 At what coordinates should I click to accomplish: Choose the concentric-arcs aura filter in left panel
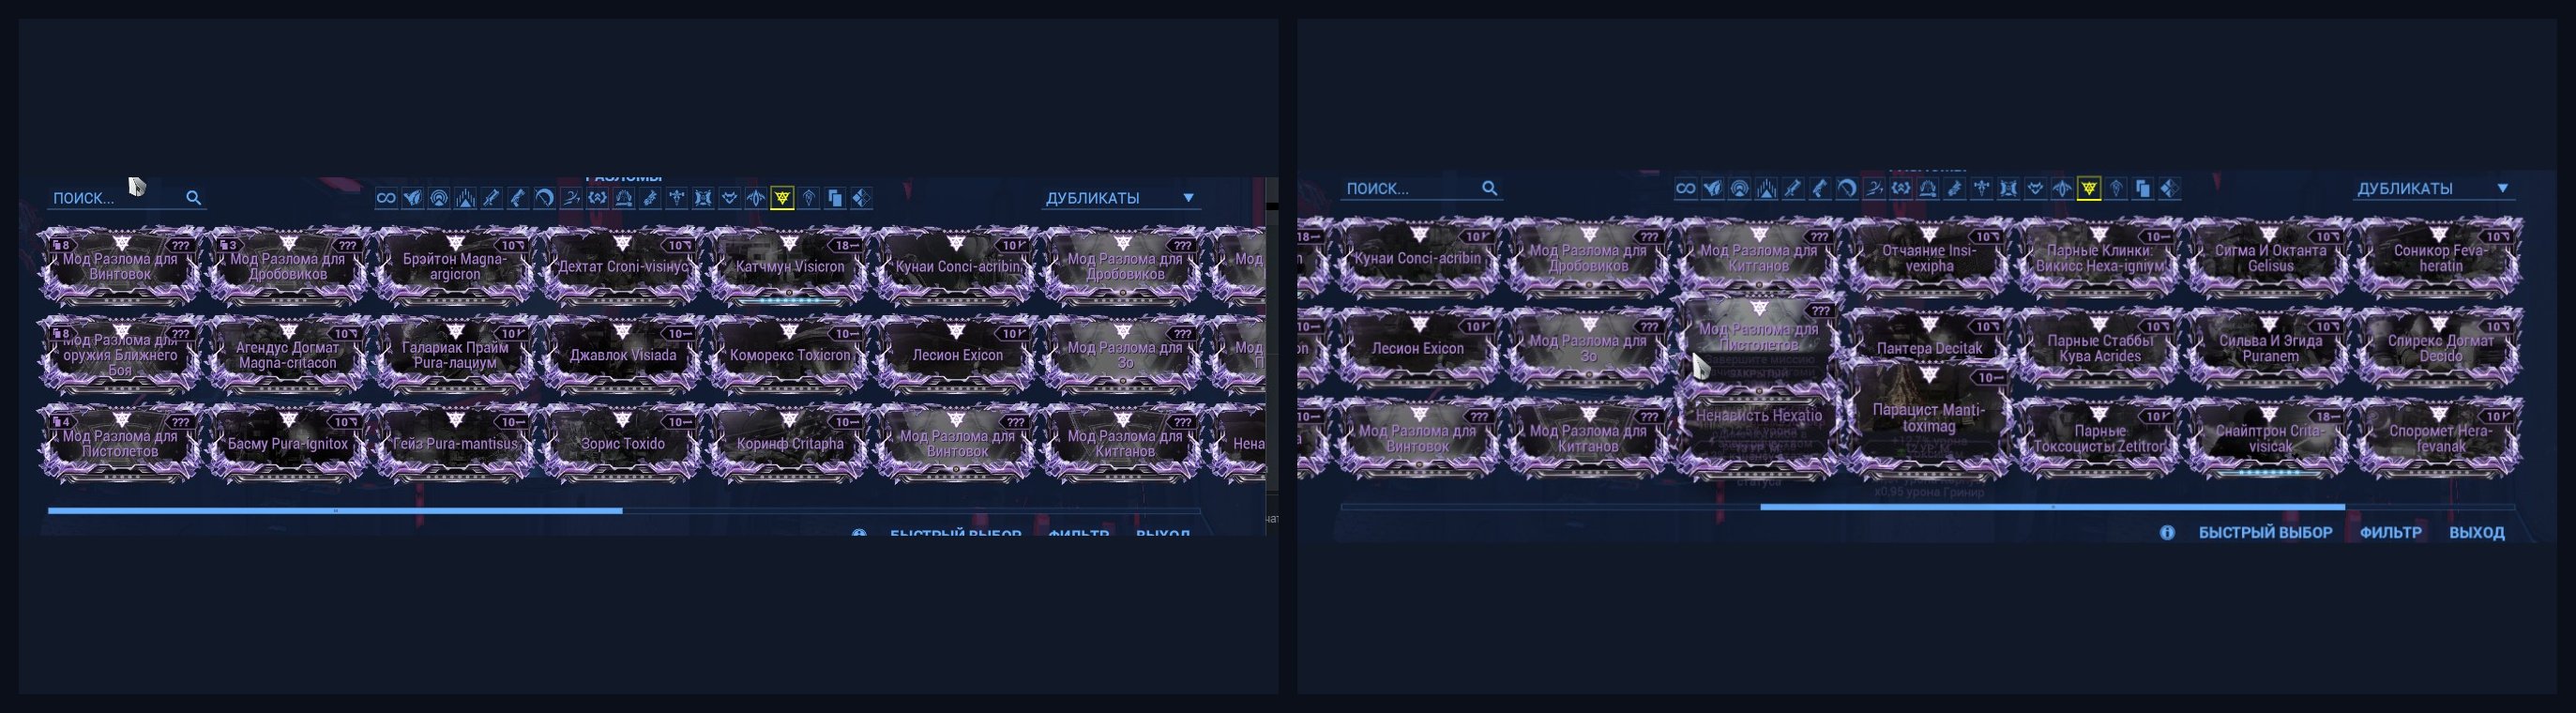pyautogui.click(x=439, y=198)
